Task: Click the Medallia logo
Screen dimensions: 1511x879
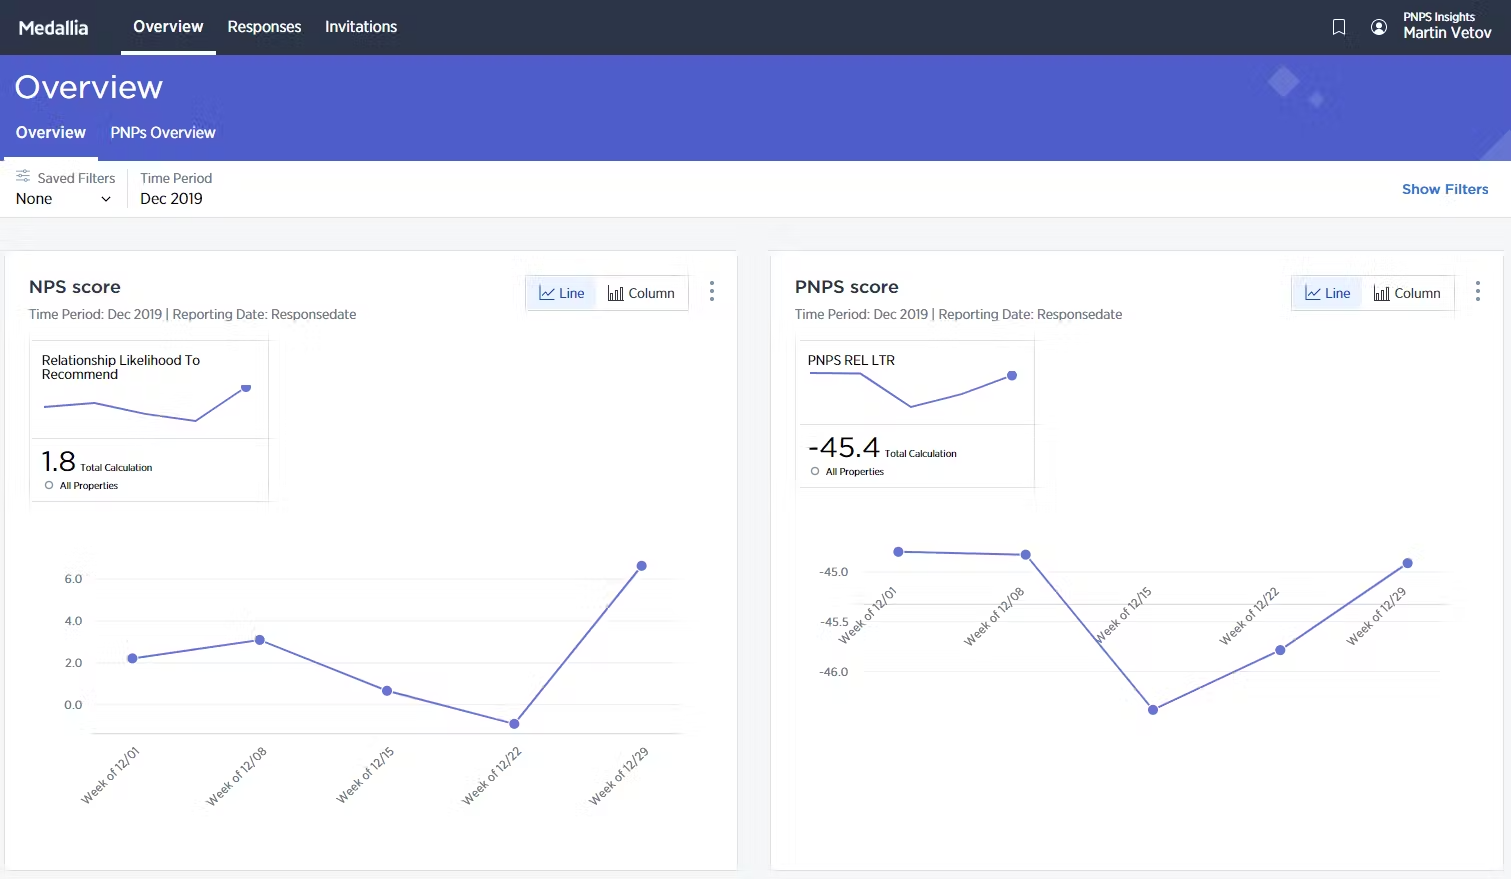Action: 54,28
